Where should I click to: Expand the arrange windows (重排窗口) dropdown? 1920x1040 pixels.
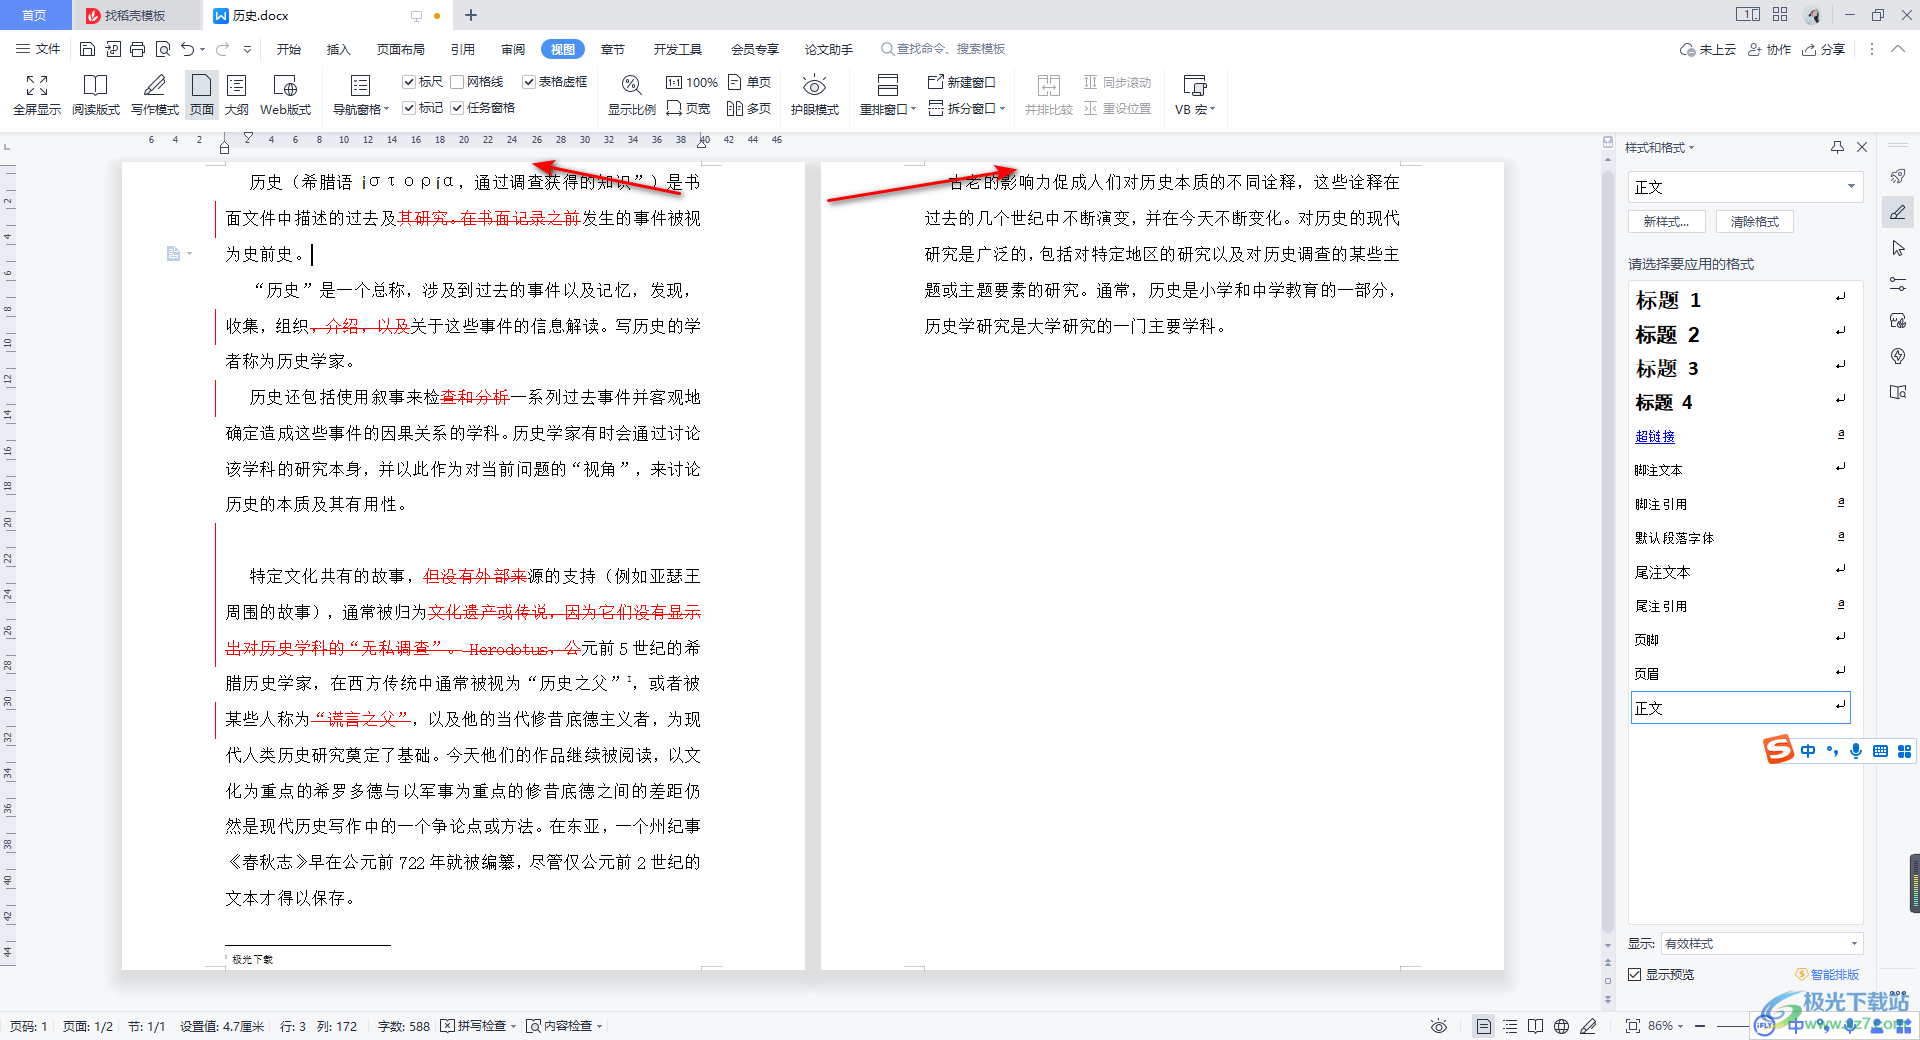pyautogui.click(x=888, y=109)
